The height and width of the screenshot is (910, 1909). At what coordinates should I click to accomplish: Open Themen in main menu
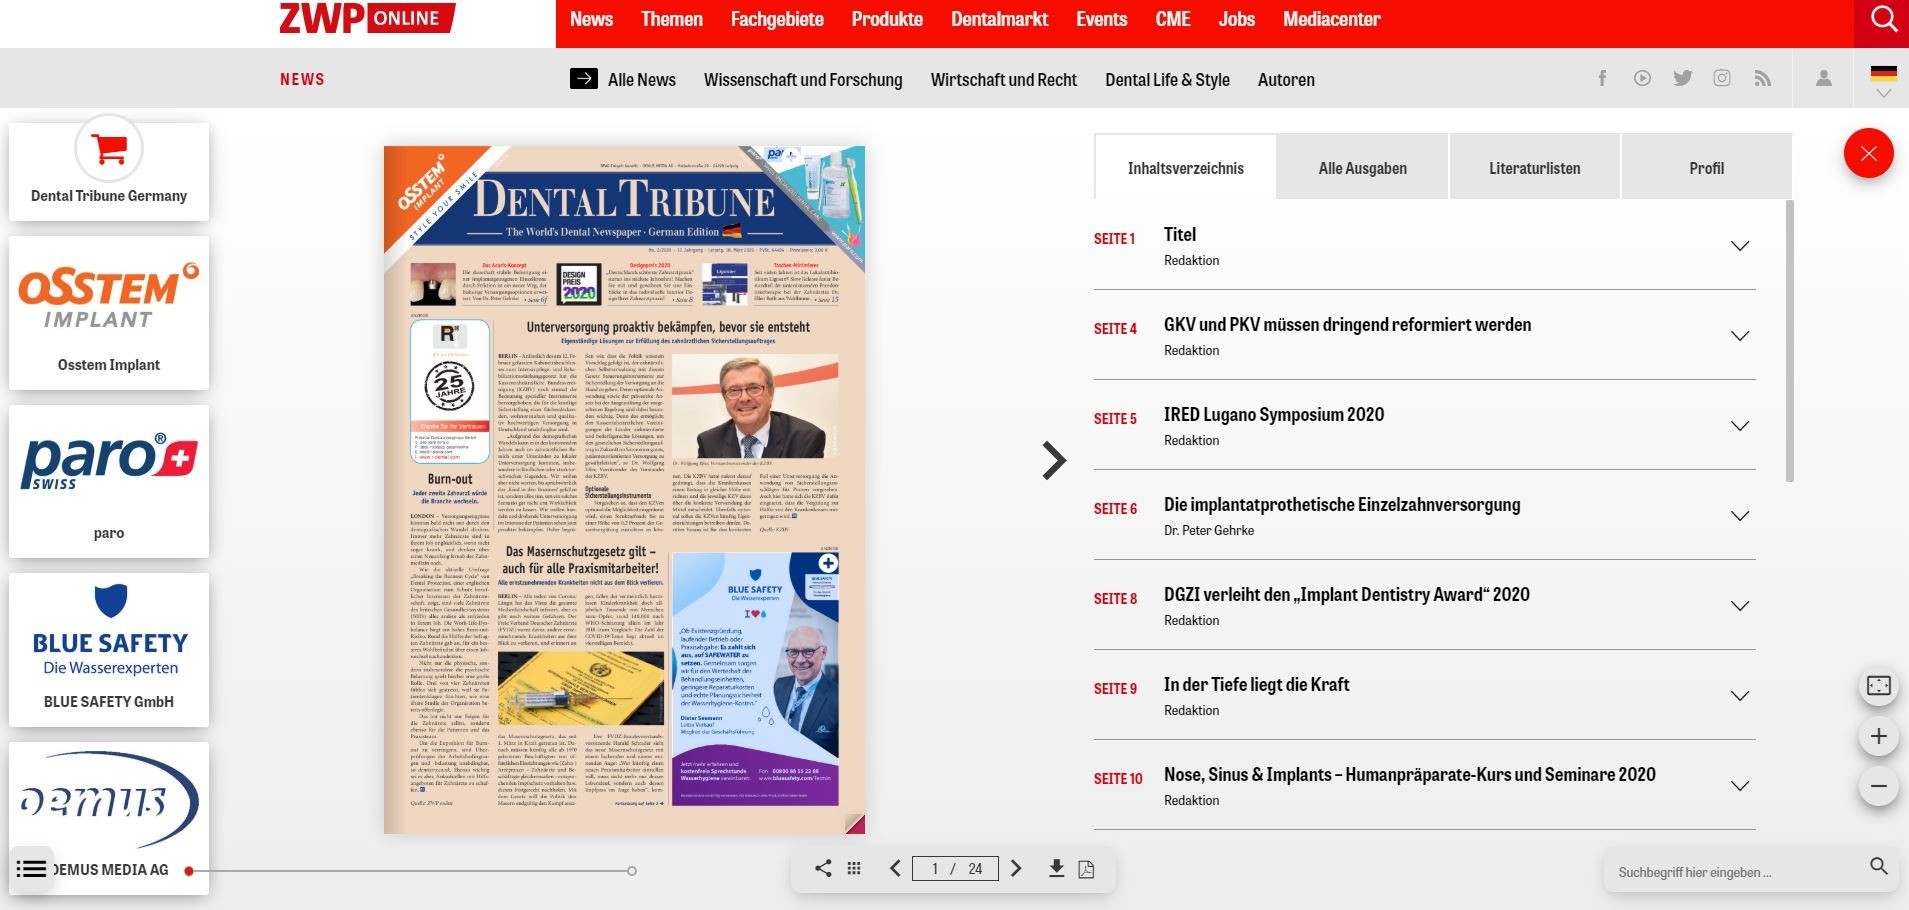(x=671, y=19)
